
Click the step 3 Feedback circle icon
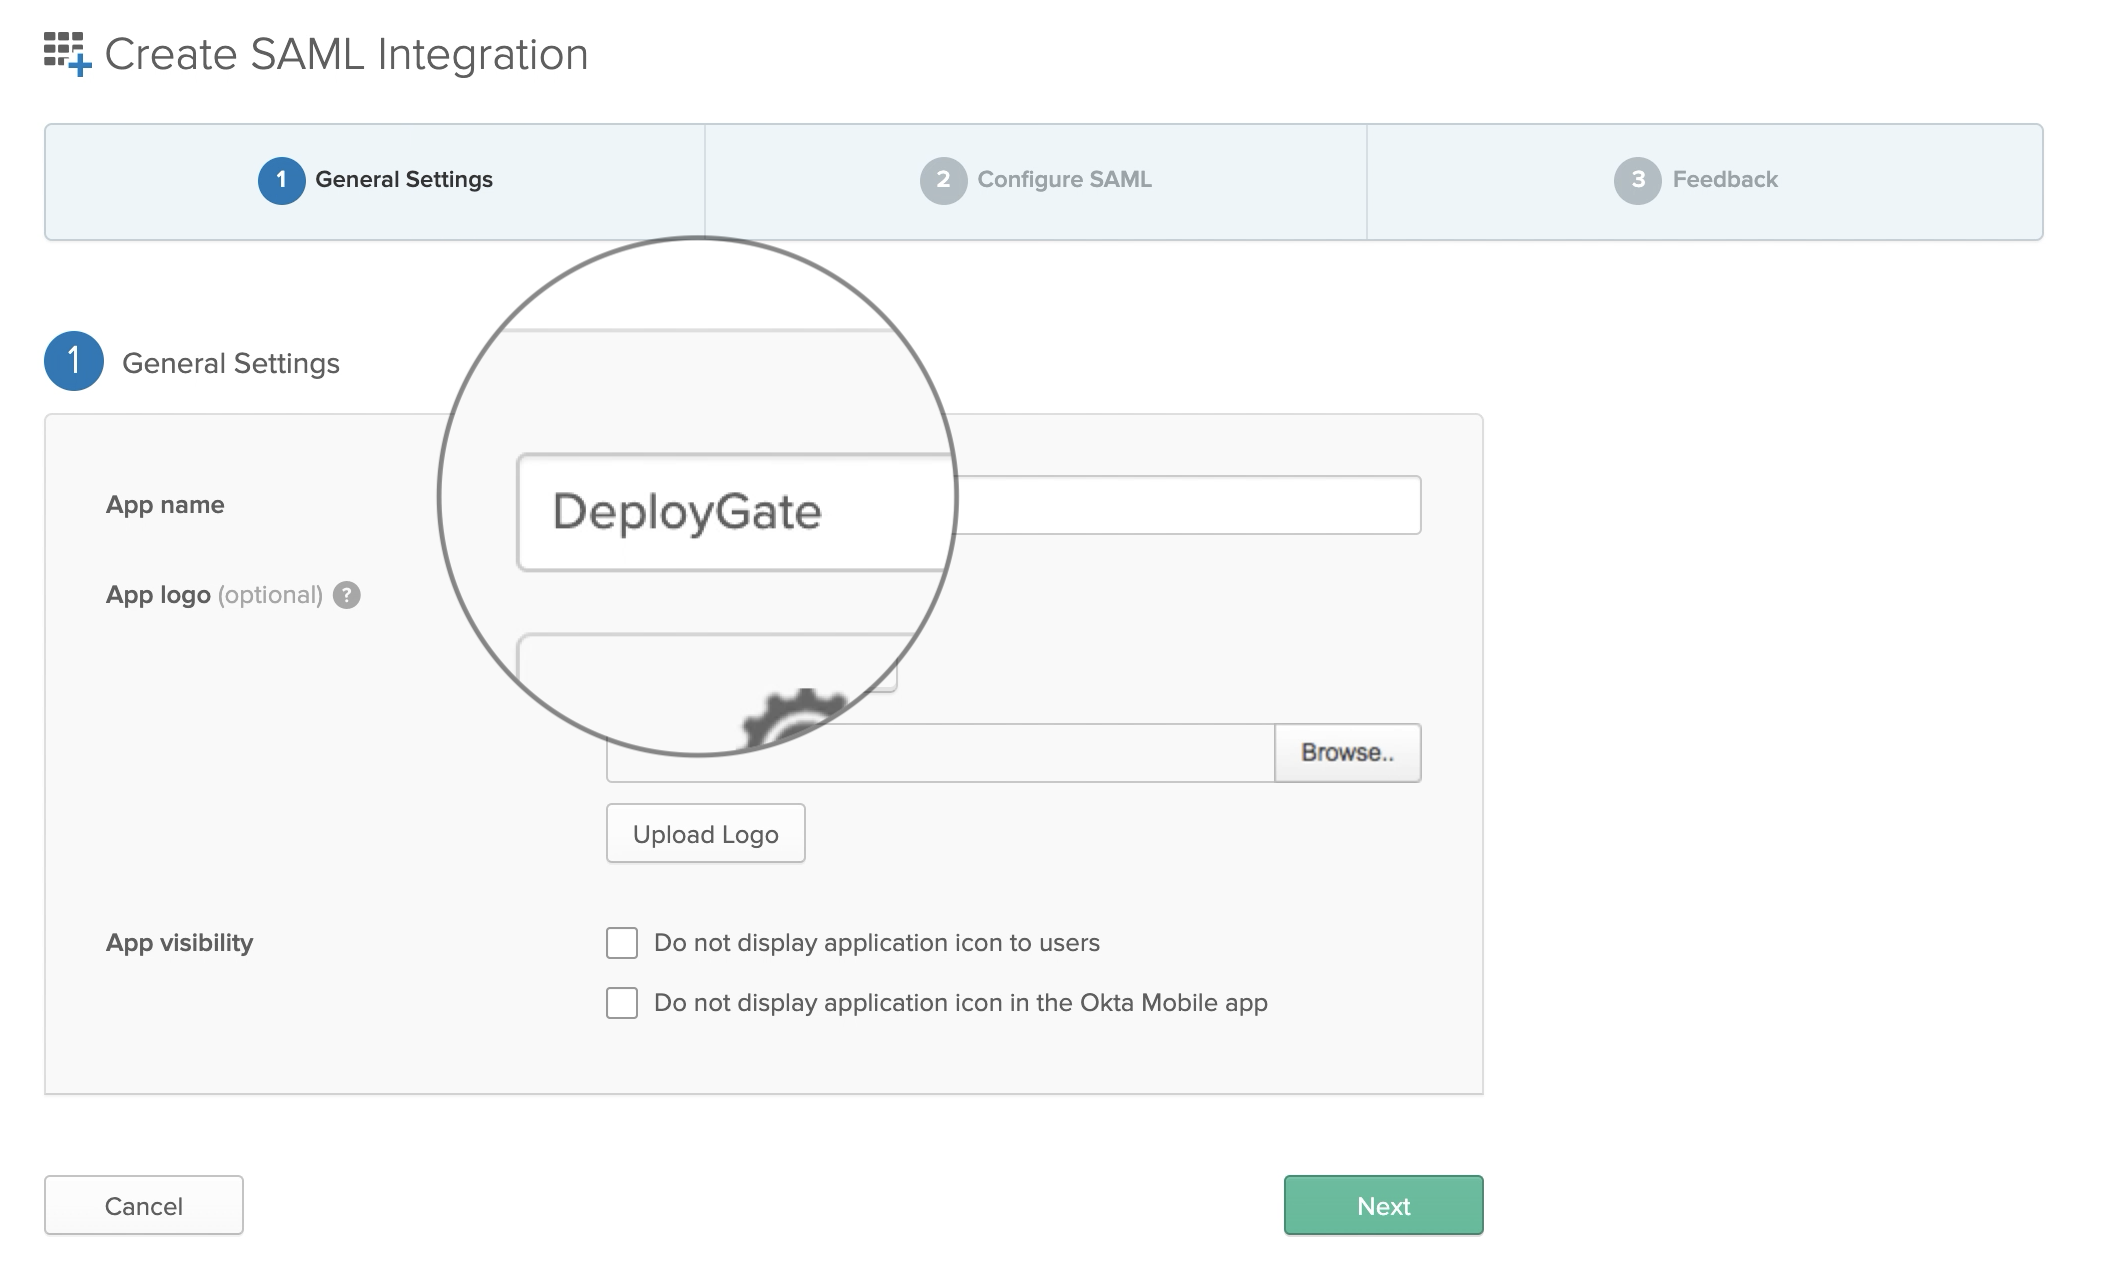1637,180
